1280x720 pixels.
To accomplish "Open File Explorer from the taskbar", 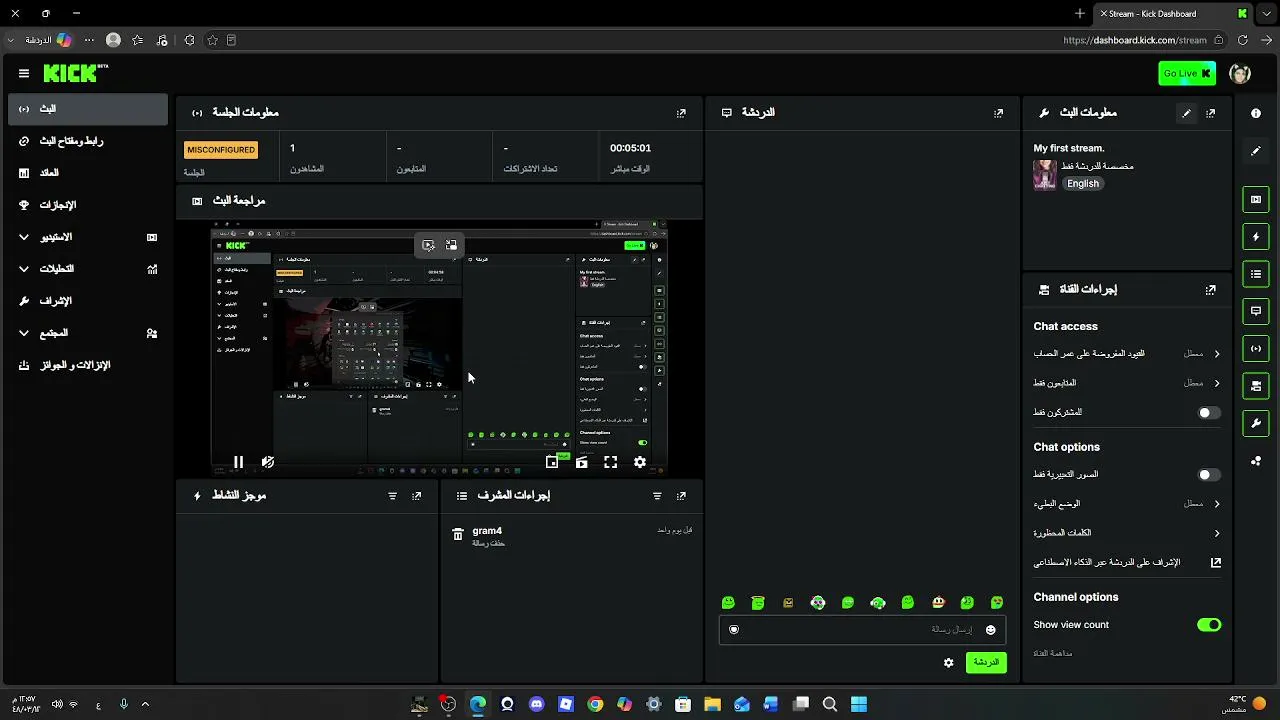I will pos(712,704).
